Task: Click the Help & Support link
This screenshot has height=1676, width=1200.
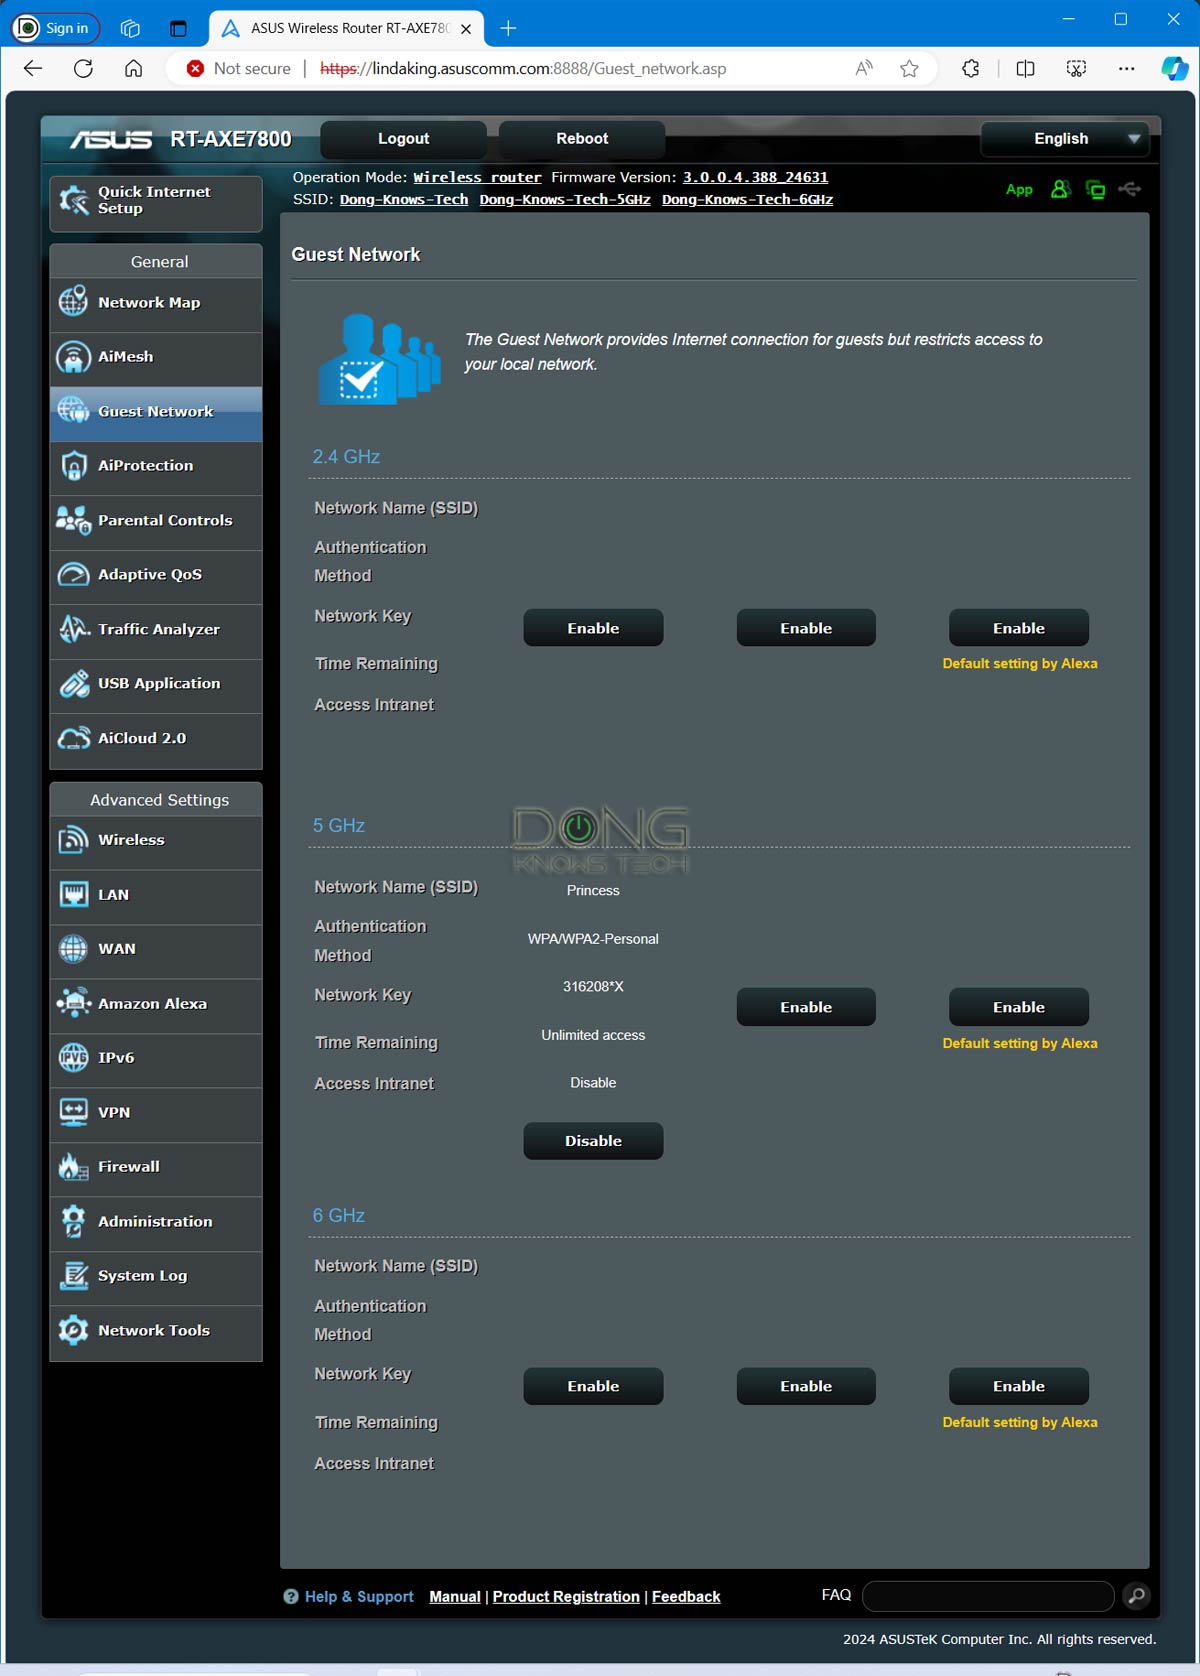Action: point(359,1597)
